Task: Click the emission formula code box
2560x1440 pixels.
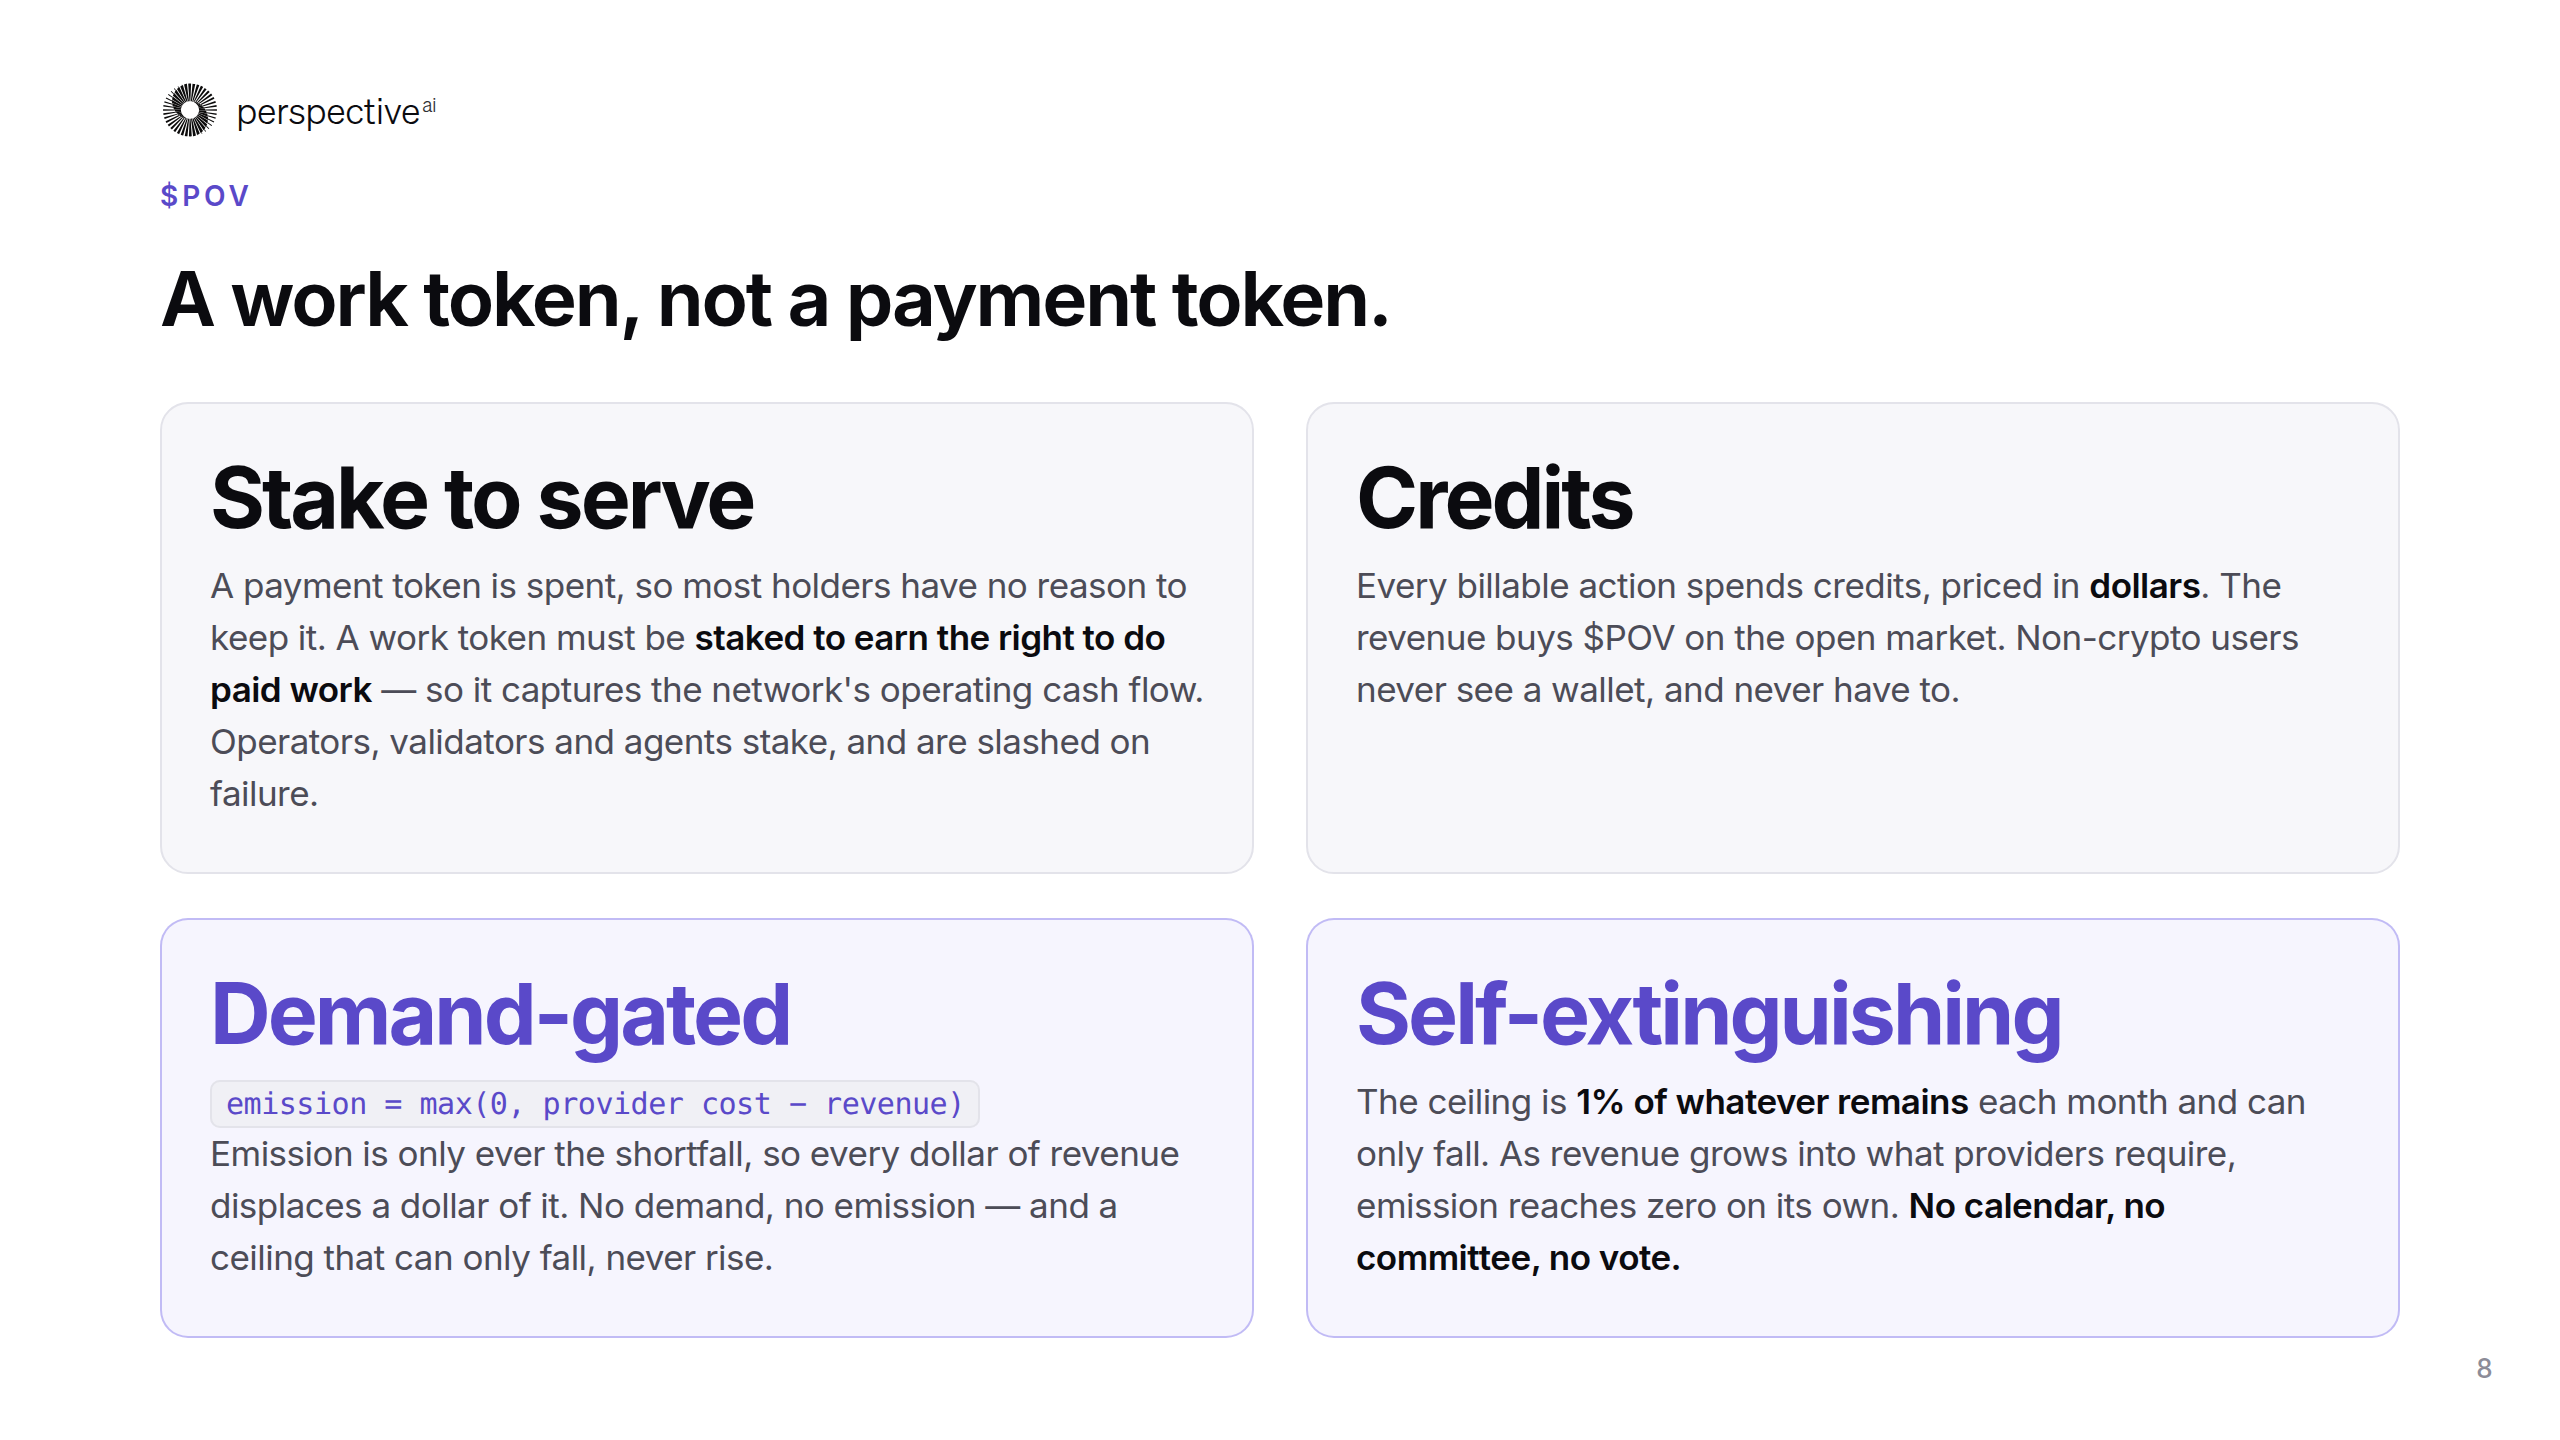Action: coord(594,1104)
